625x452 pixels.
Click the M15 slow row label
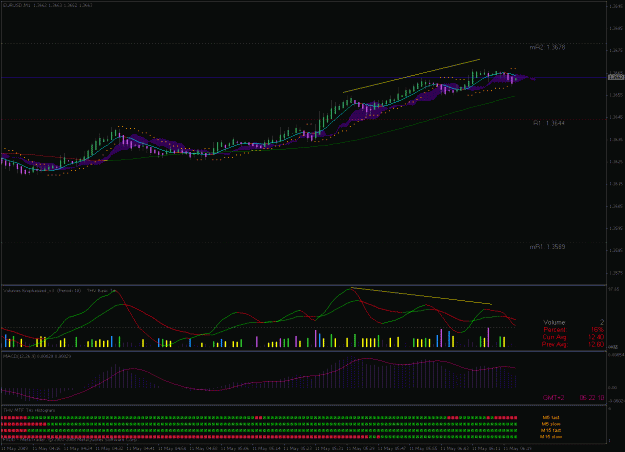point(551,437)
